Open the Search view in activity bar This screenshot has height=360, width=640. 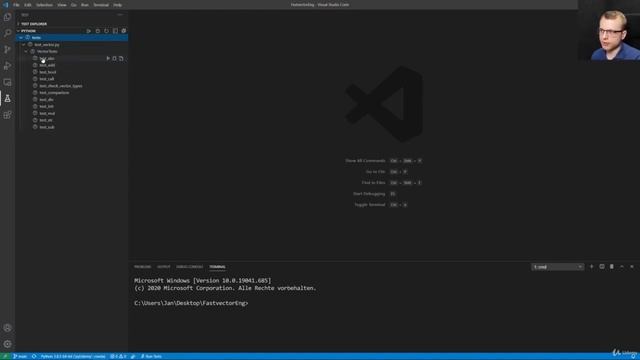click(x=7, y=33)
